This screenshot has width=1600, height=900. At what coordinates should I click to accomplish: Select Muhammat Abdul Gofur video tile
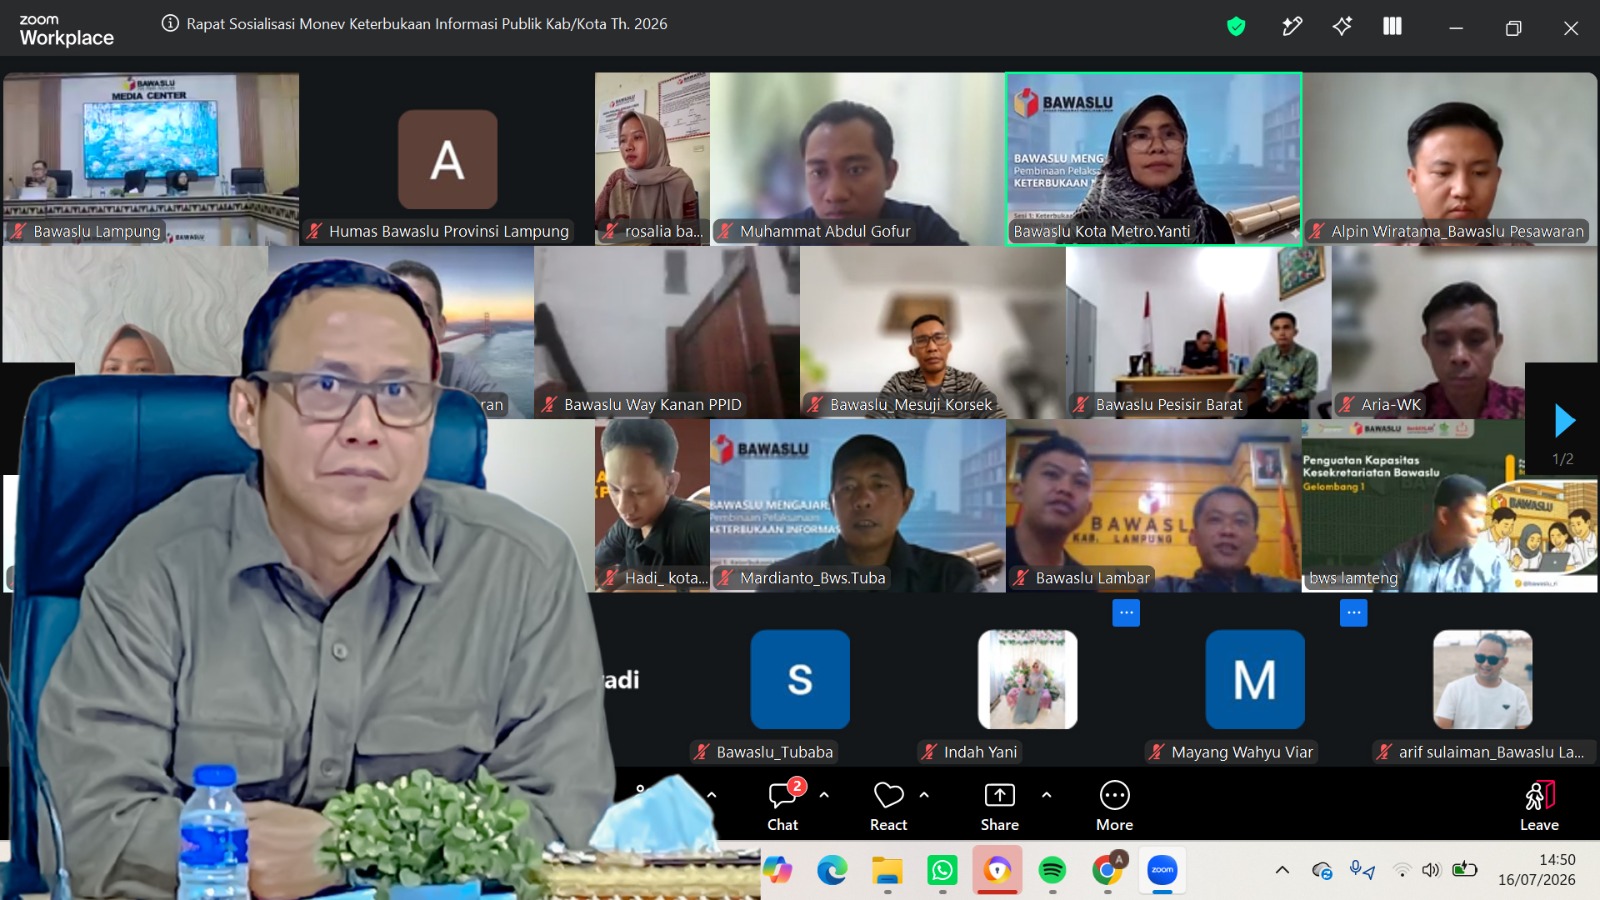[x=857, y=159]
